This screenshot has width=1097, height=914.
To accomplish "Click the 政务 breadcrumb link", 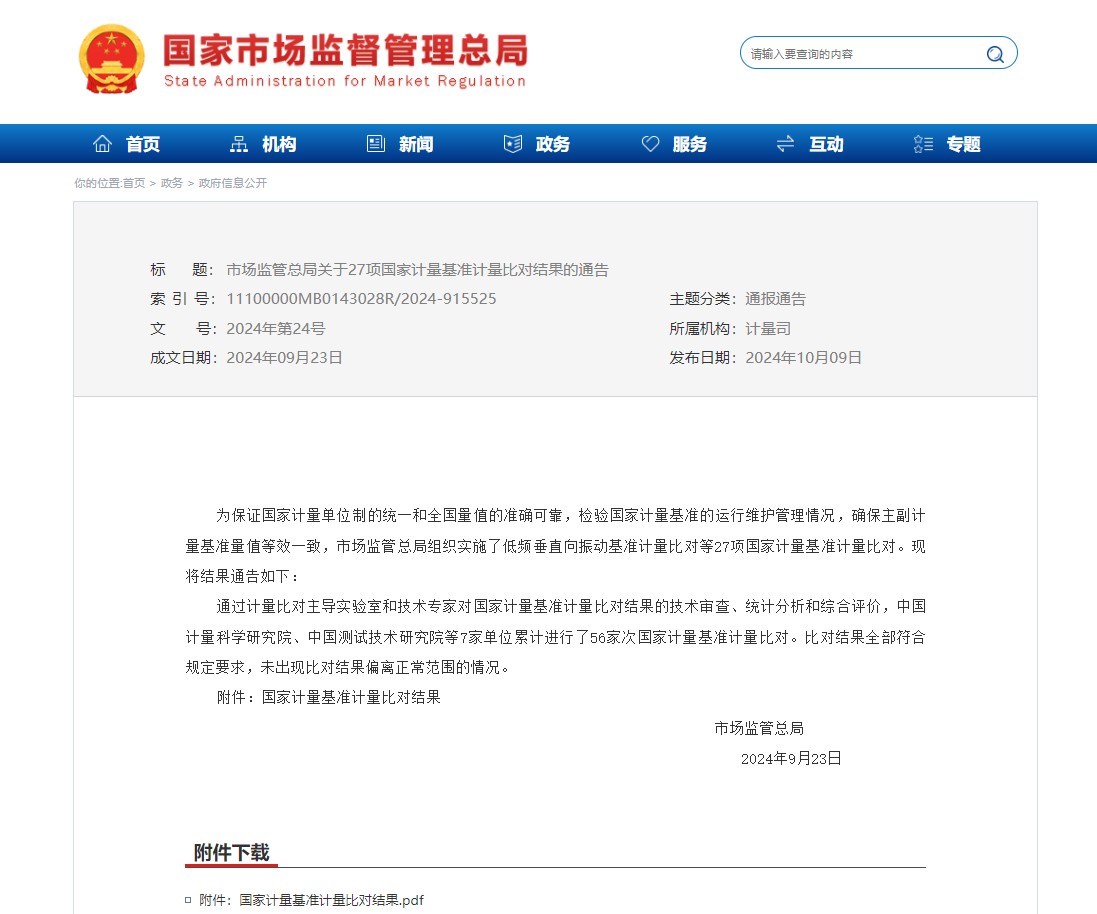I will point(172,183).
